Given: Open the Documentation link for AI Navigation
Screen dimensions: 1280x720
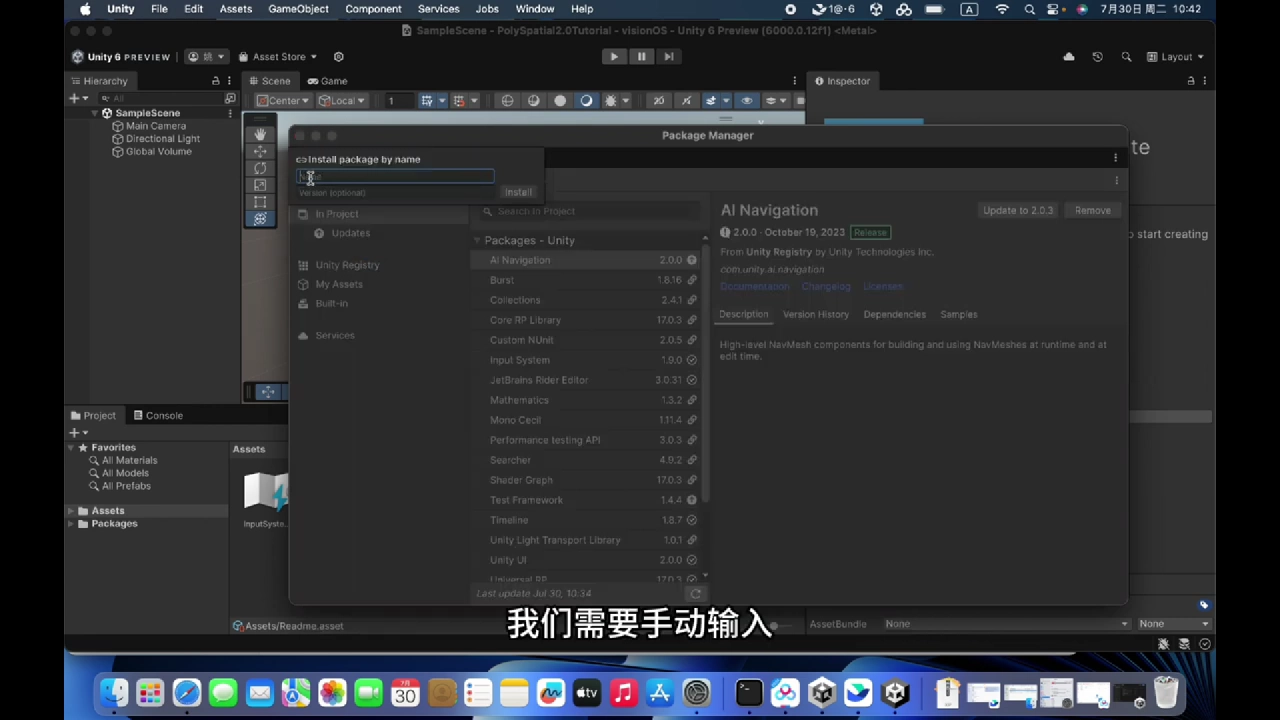Looking at the screenshot, I should click(x=755, y=286).
